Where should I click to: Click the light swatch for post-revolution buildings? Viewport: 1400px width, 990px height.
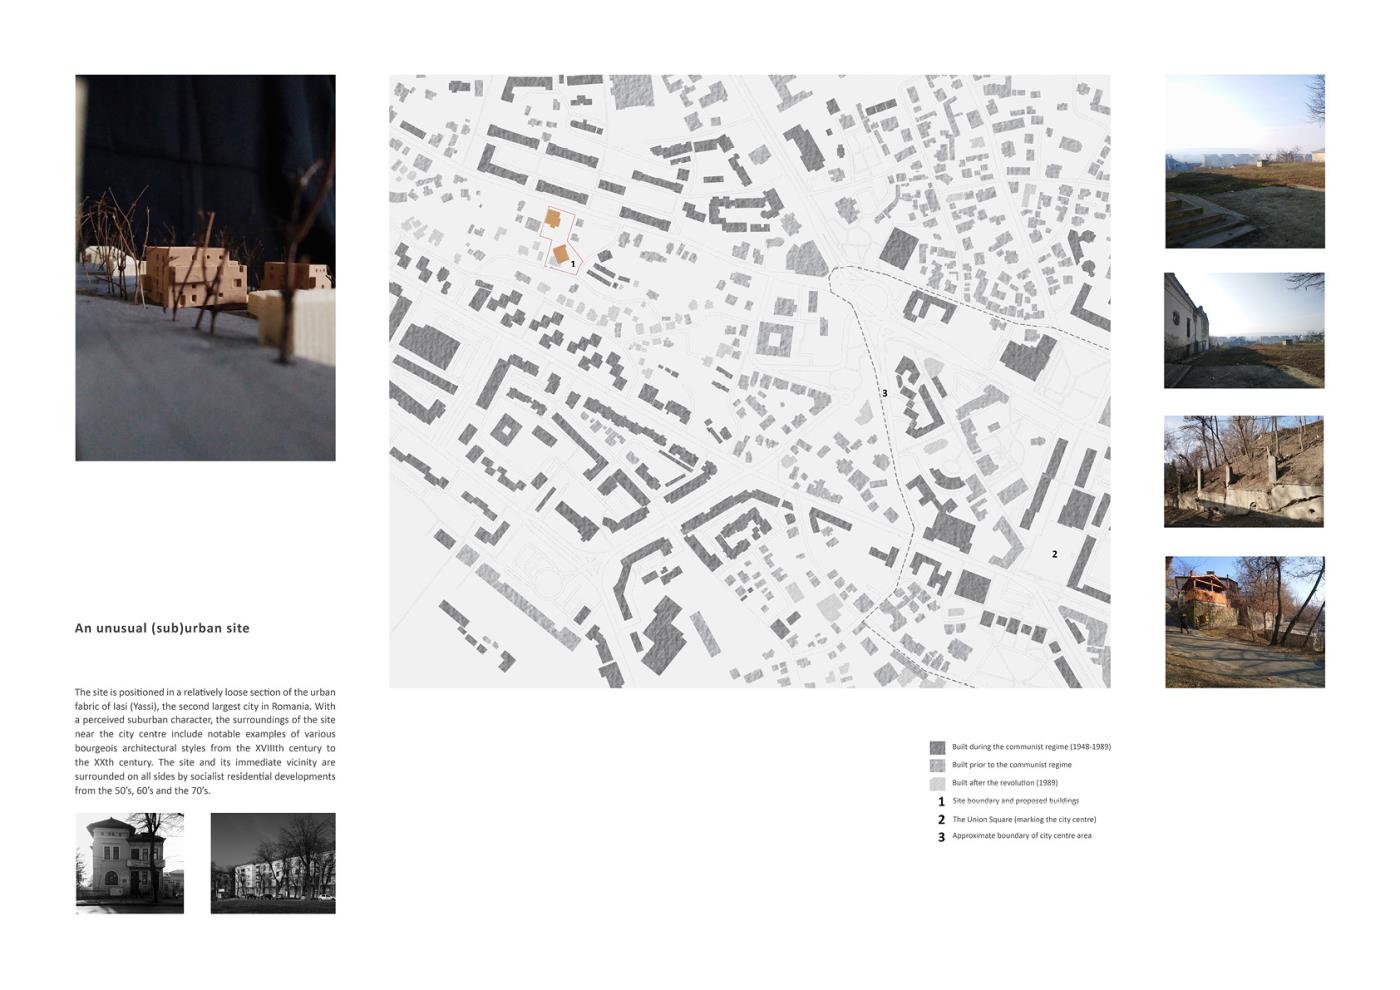pos(937,783)
